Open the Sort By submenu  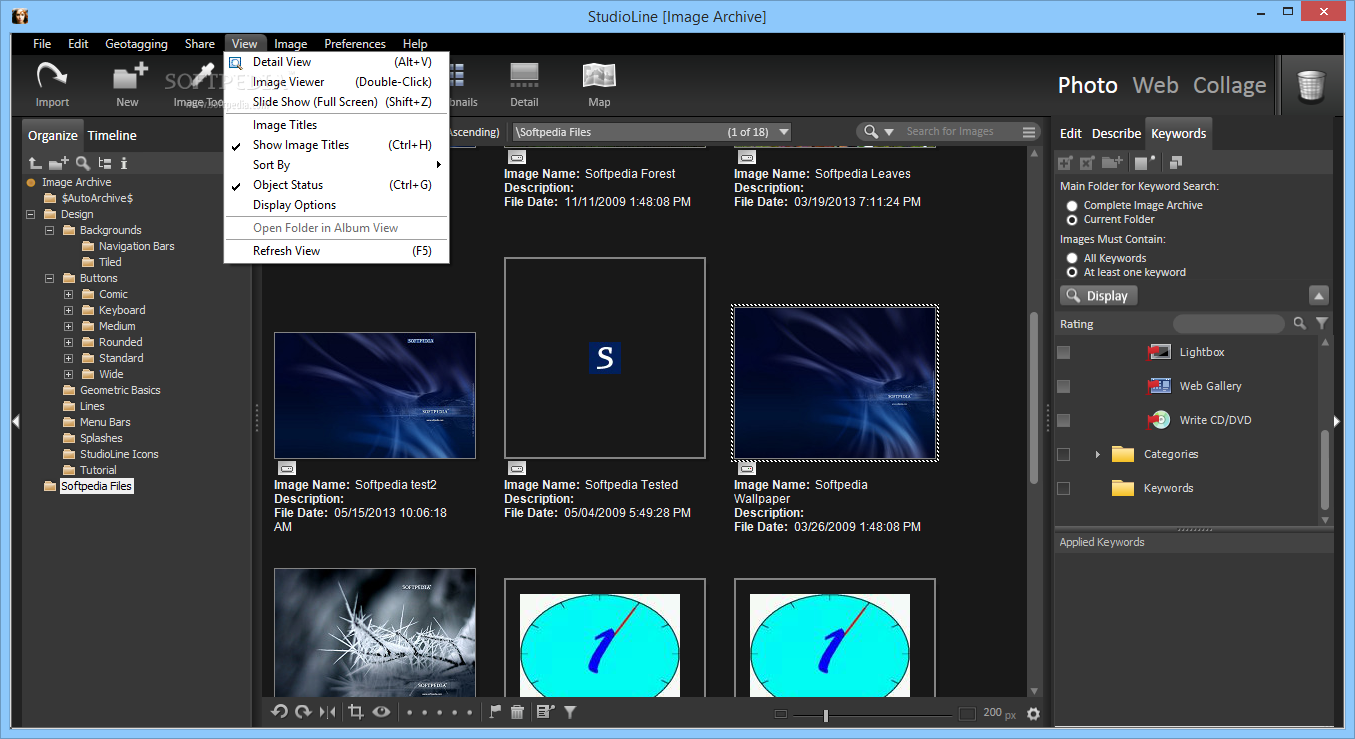pos(337,165)
